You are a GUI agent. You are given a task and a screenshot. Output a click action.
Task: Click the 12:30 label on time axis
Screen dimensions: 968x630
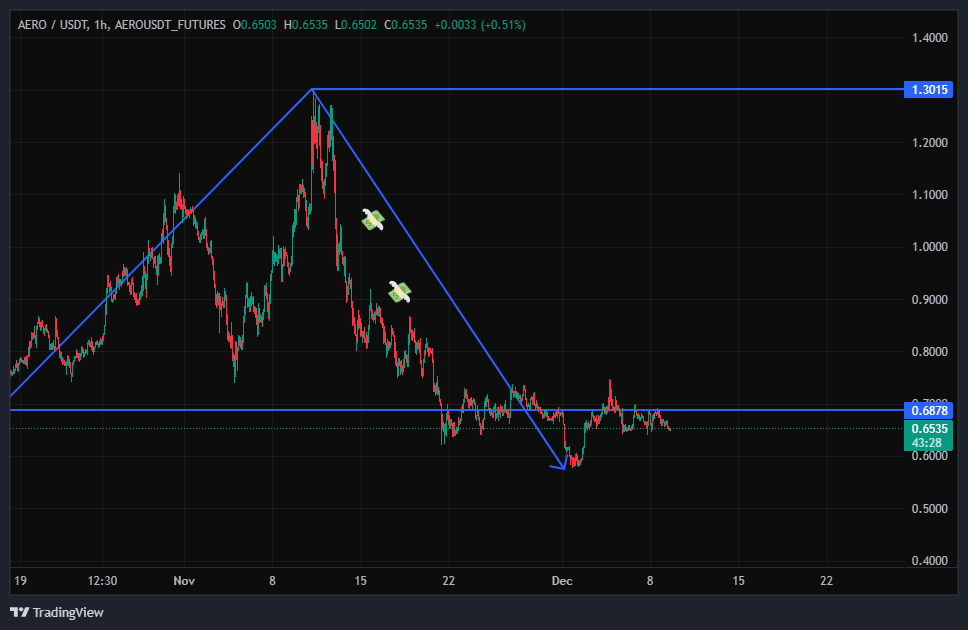pos(102,580)
